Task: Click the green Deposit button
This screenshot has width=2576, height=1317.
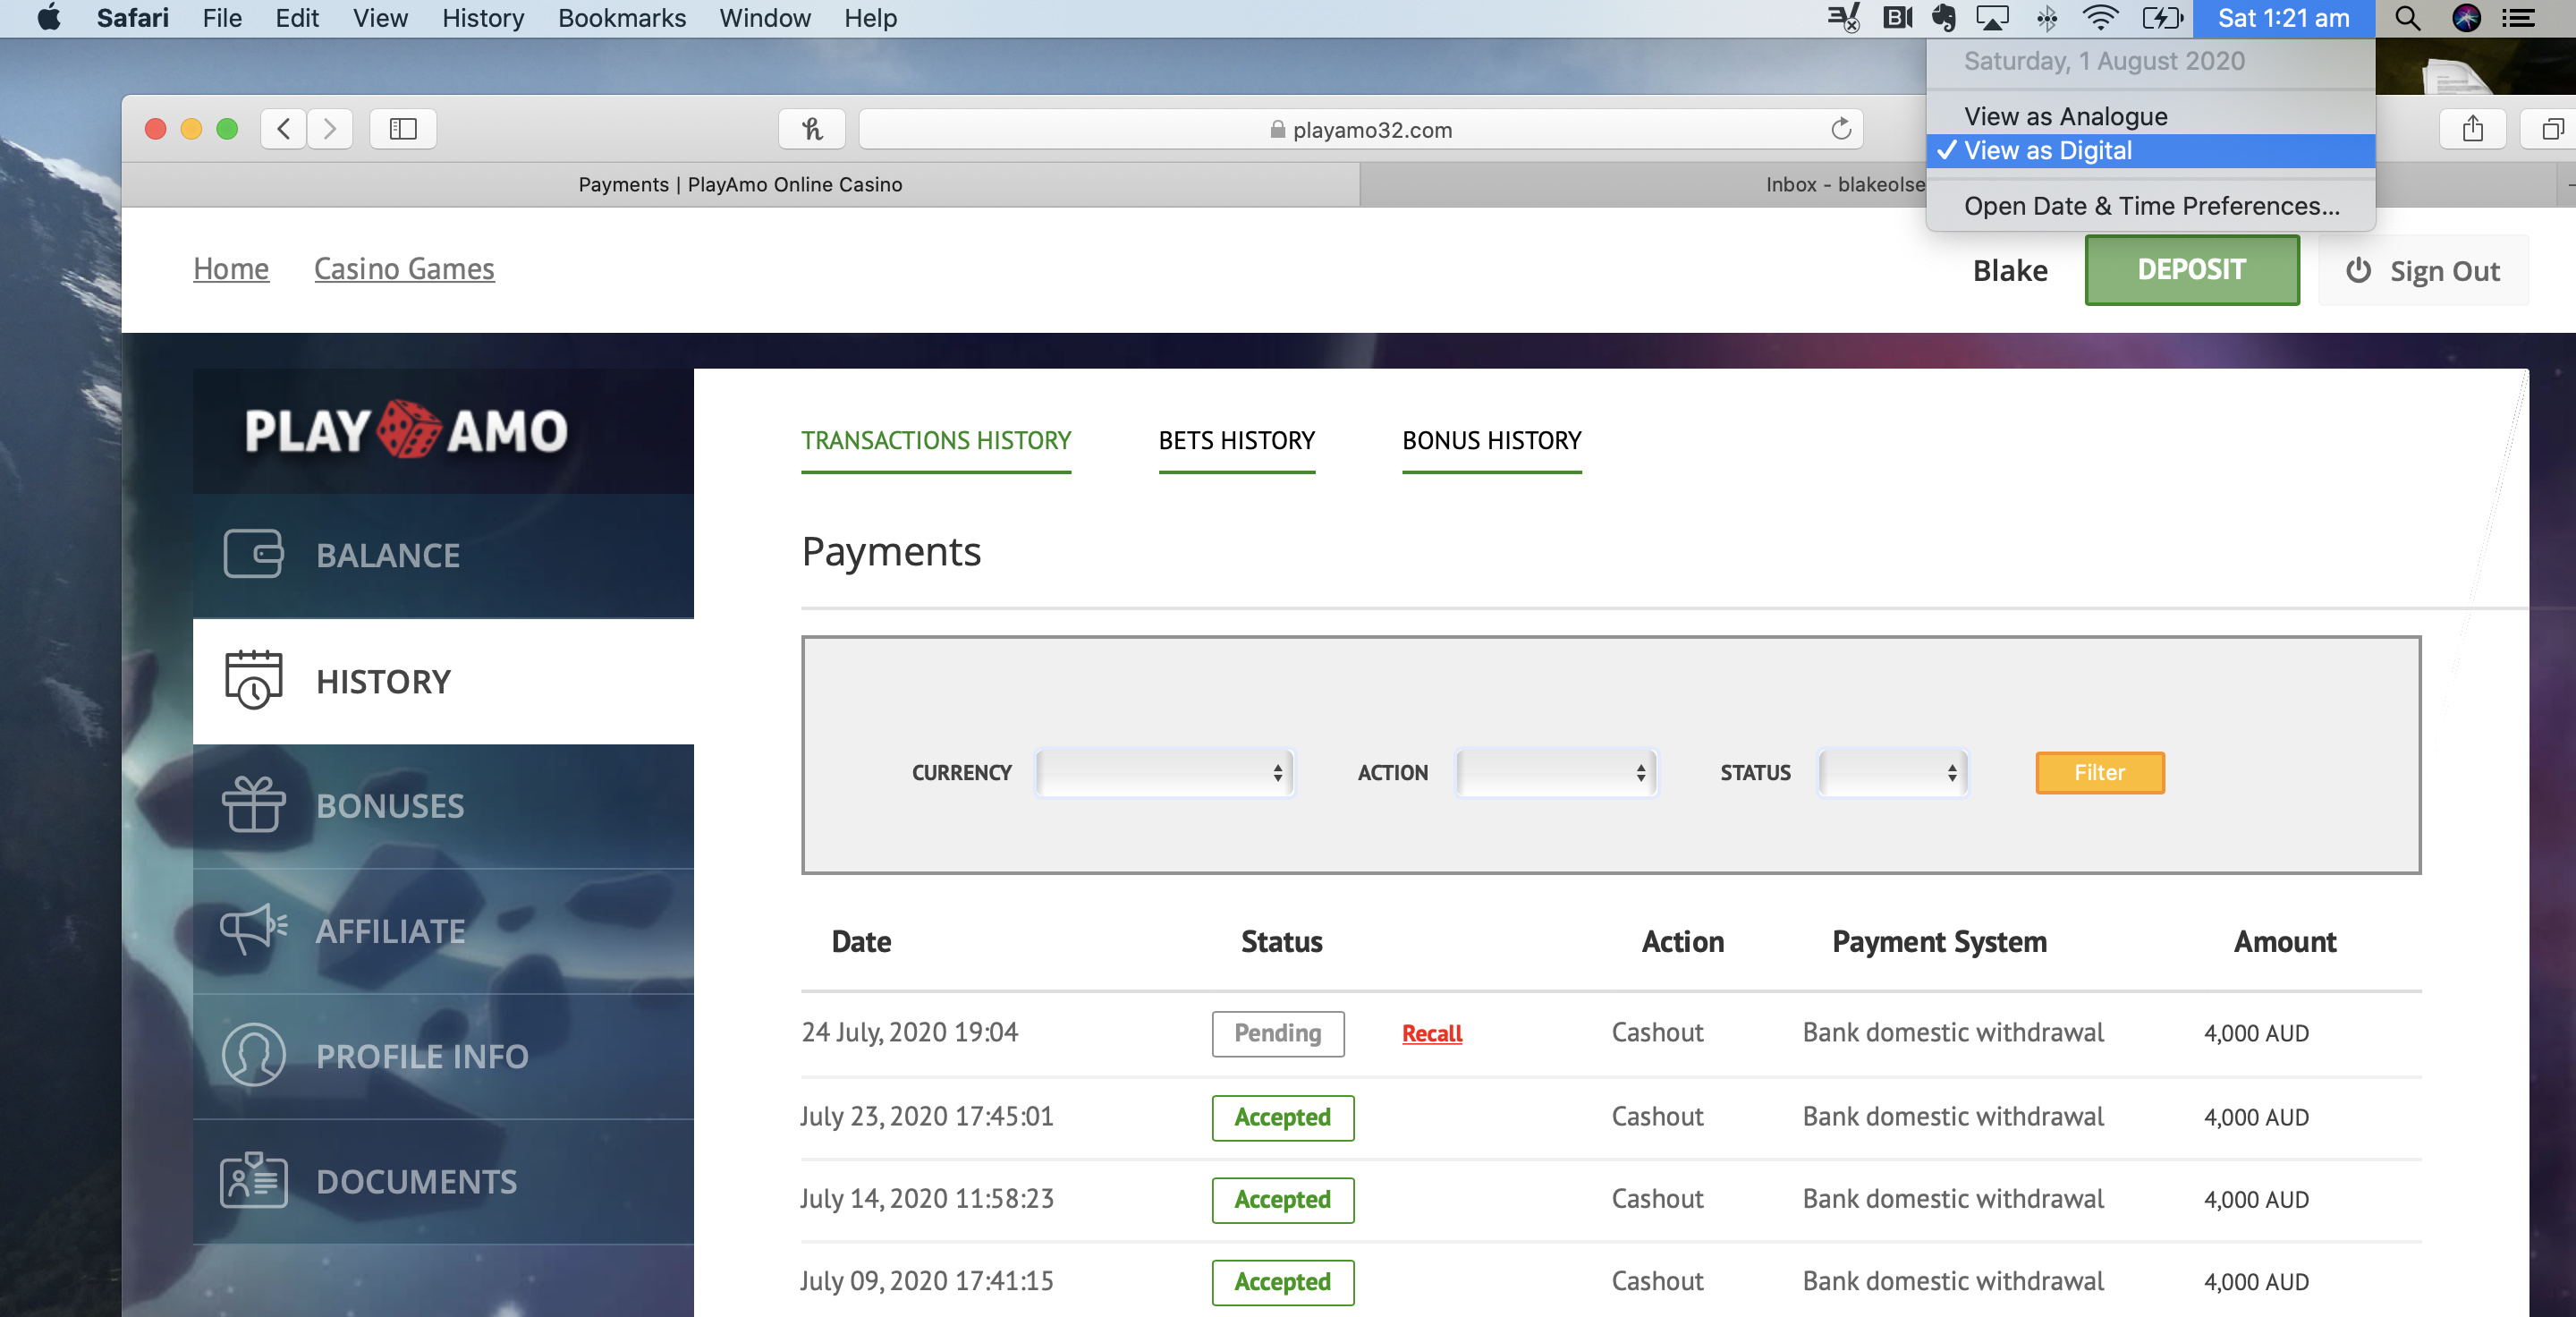Action: click(x=2191, y=270)
